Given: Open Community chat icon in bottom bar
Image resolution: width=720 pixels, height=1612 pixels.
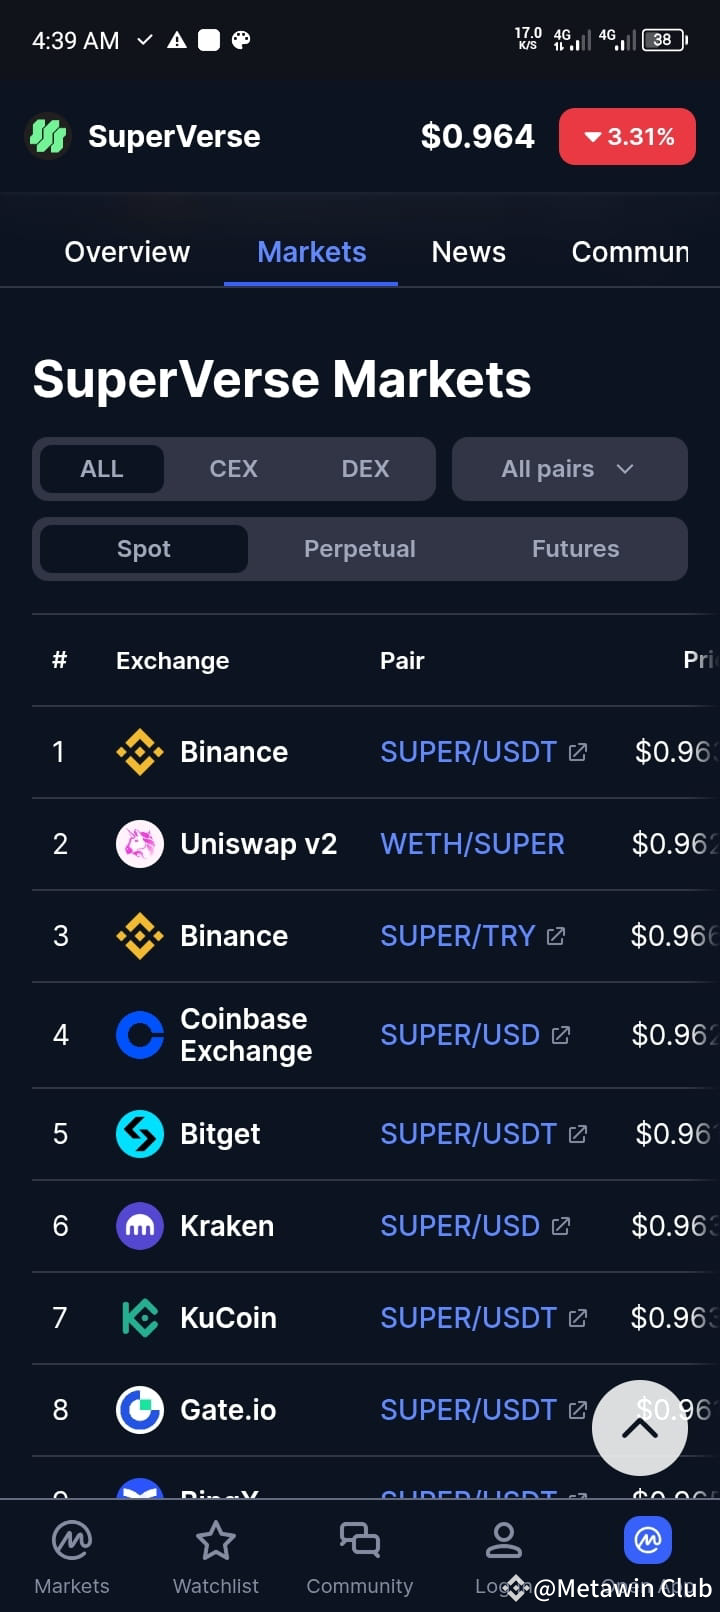Looking at the screenshot, I should [360, 1541].
